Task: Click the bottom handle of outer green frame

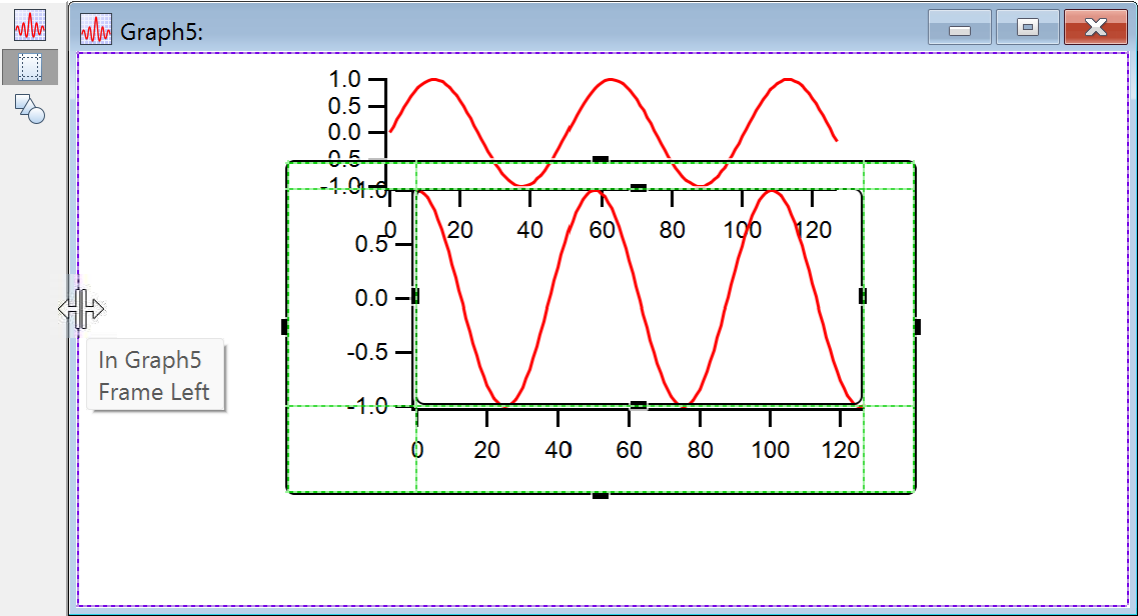Action: click(600, 495)
